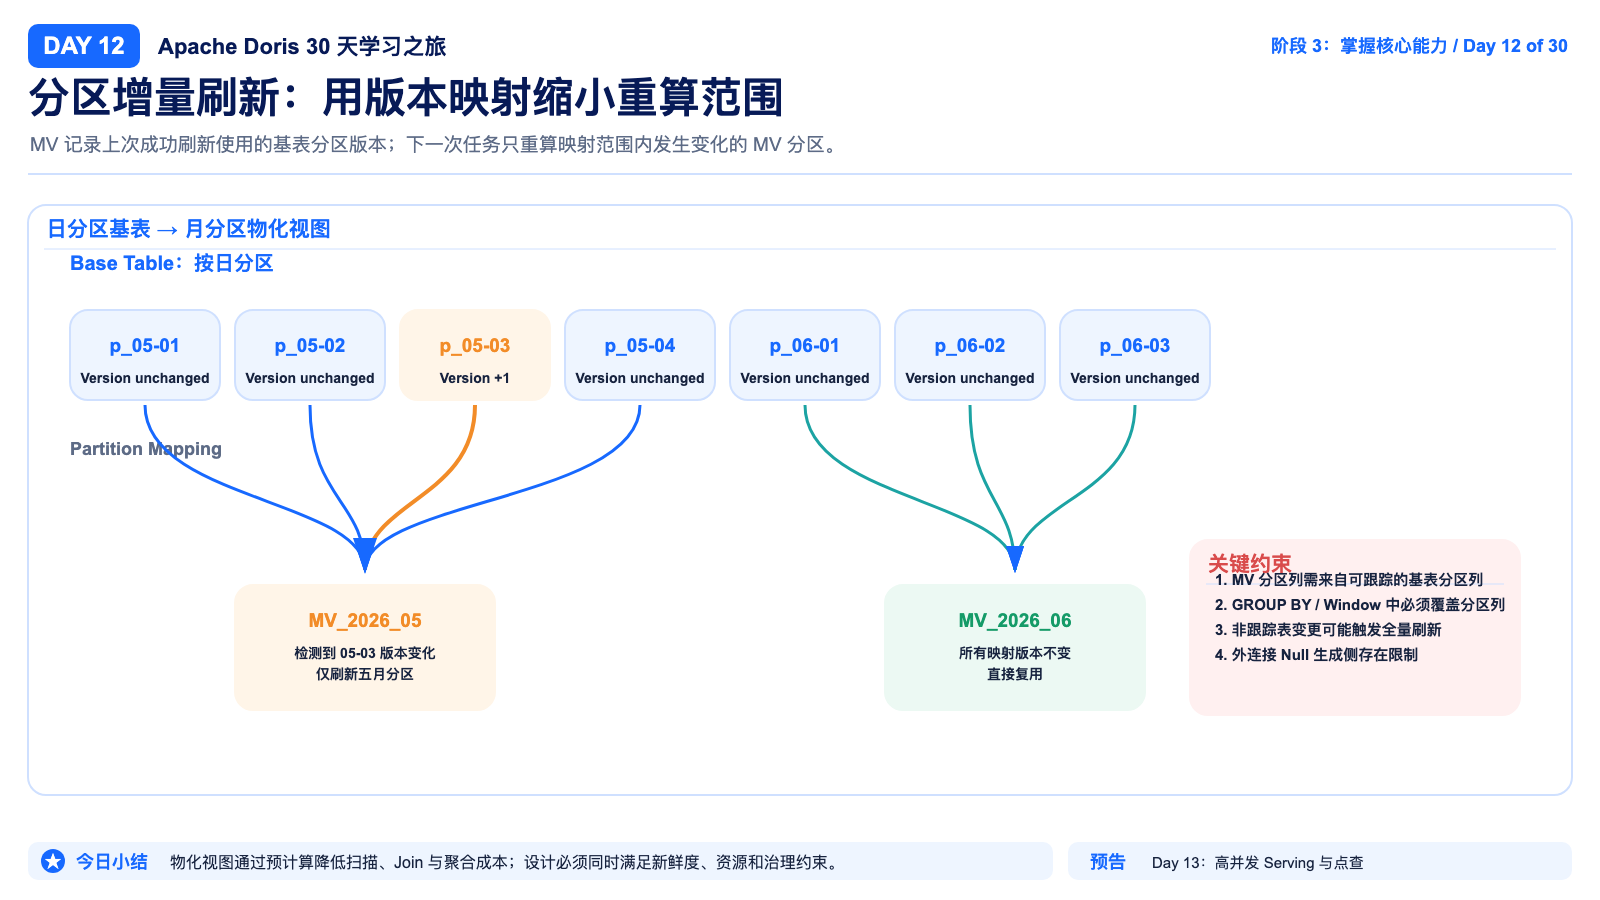Select the orange p_05-03 partition card
Image resolution: width=1600 pixels, height=900 pixels.
pyautogui.click(x=475, y=355)
